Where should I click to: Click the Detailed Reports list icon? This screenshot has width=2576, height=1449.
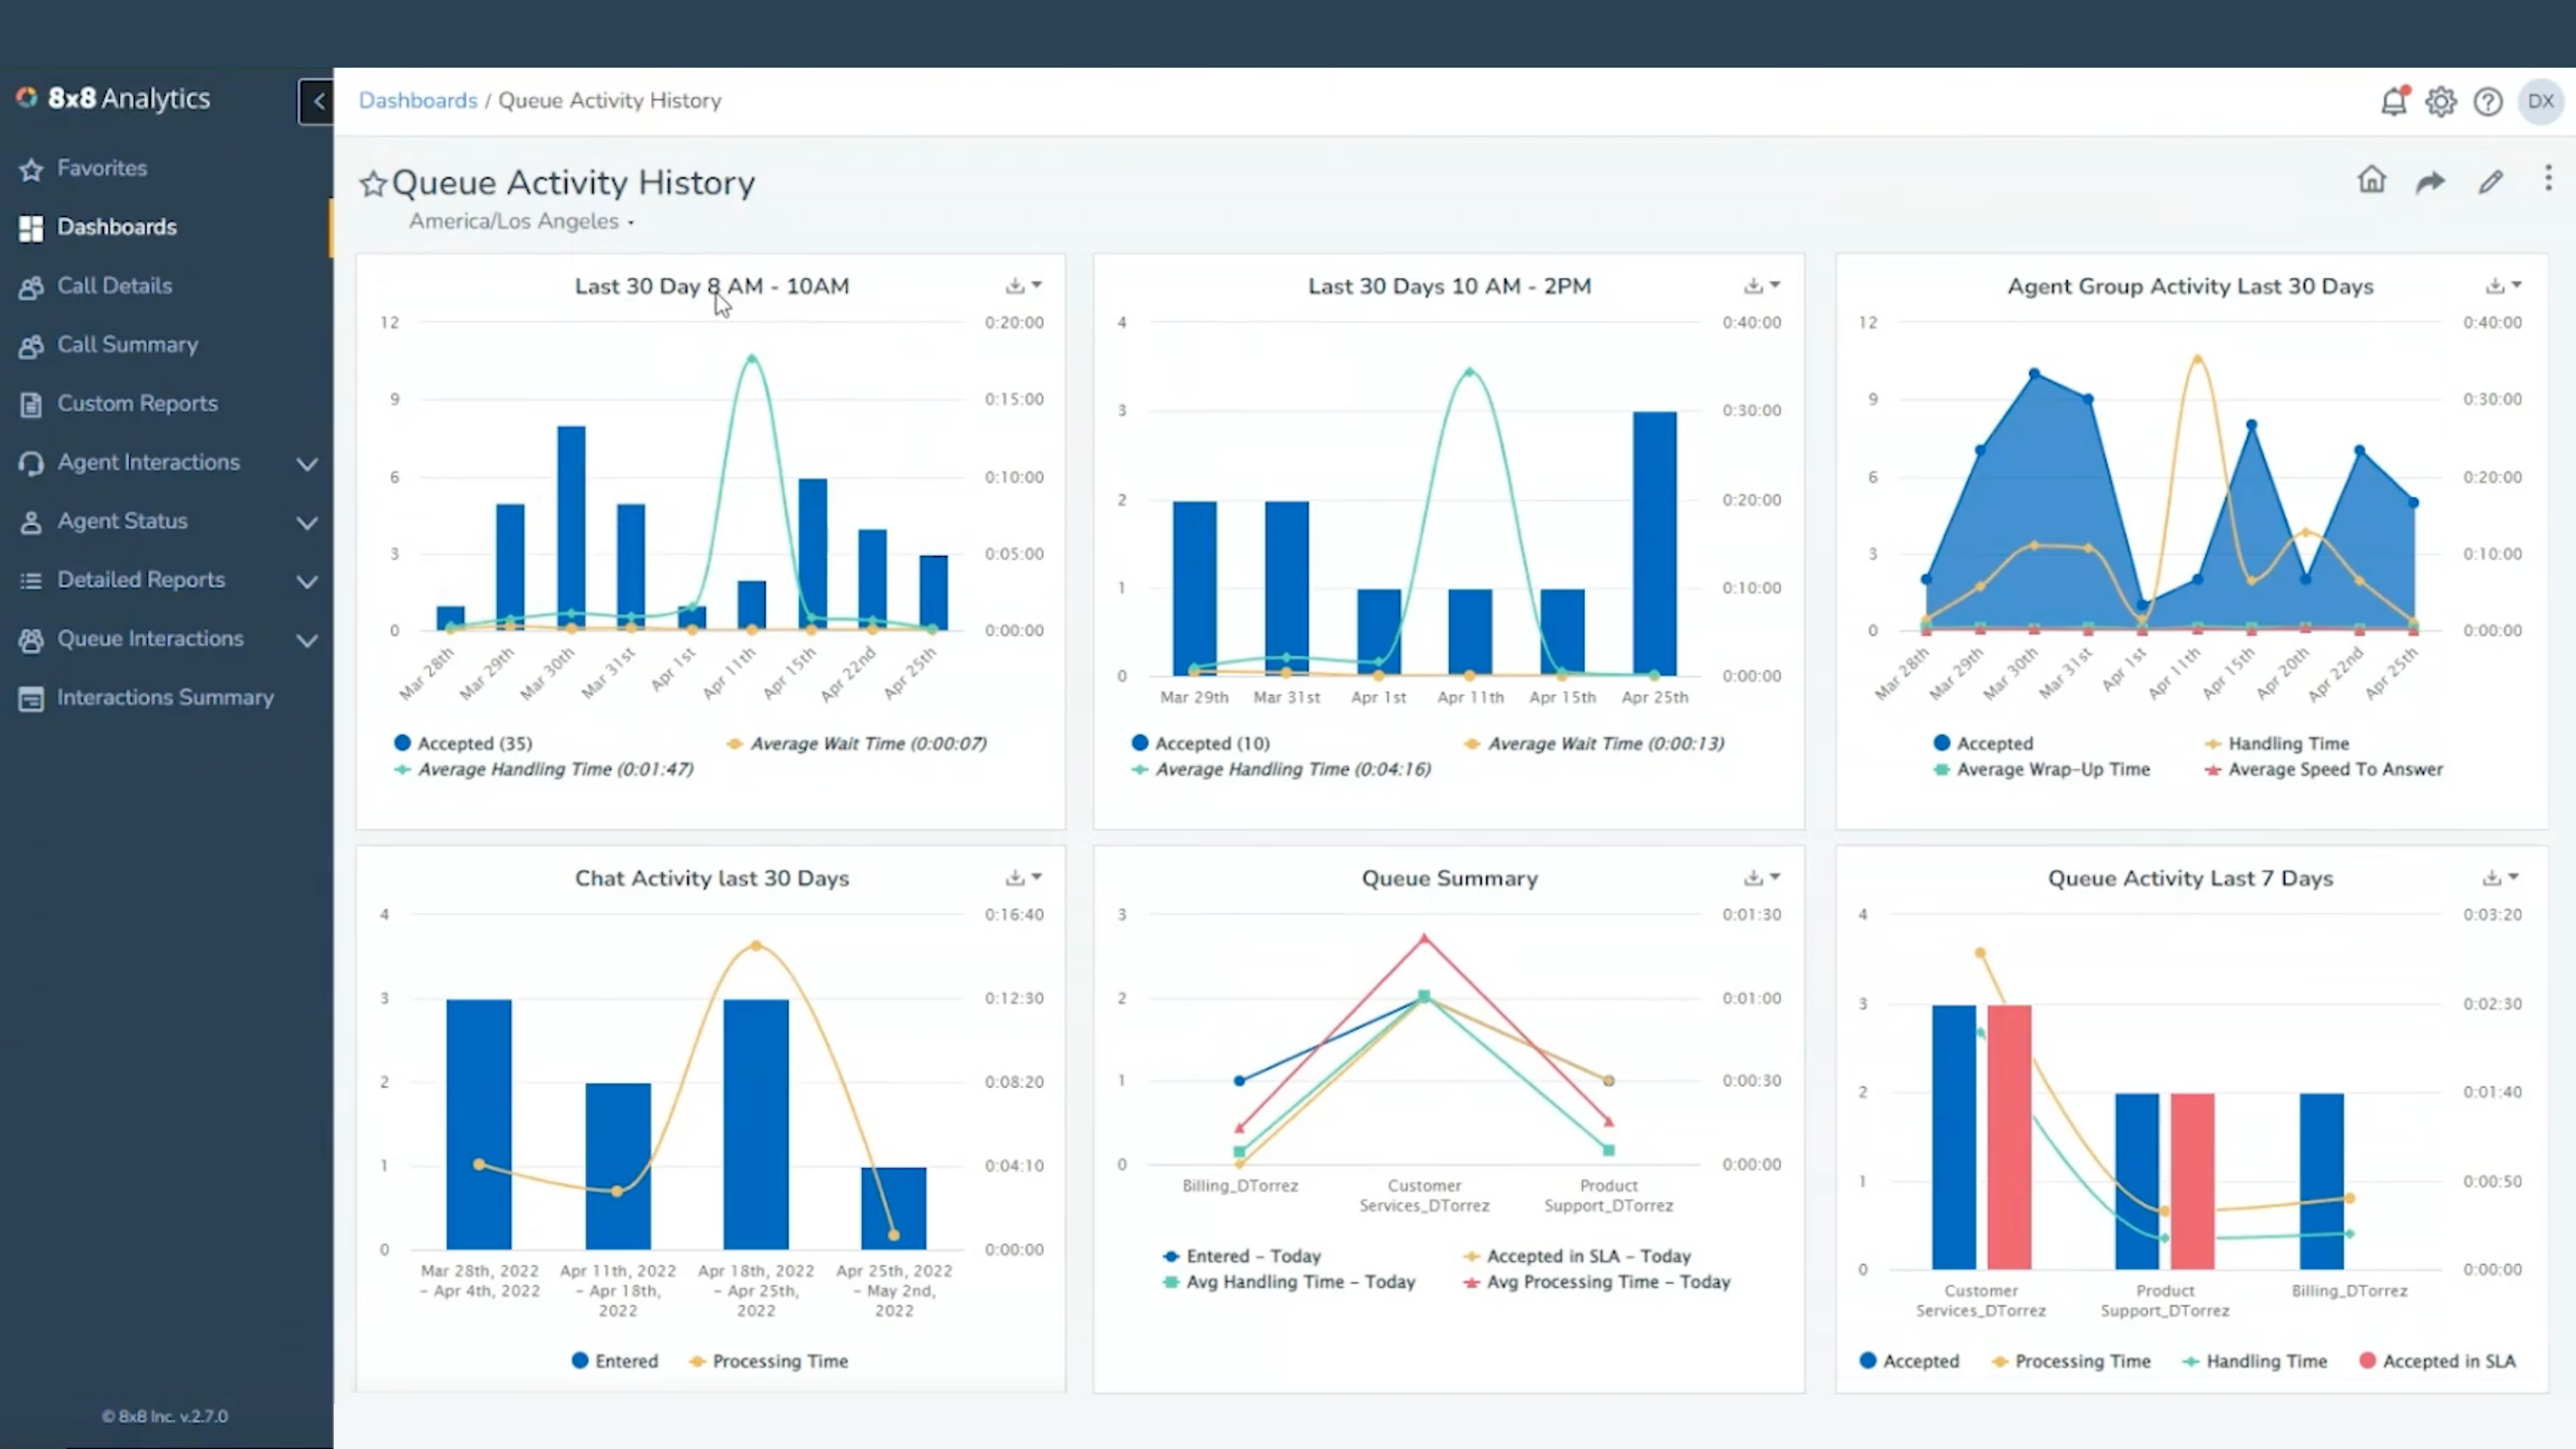(31, 580)
